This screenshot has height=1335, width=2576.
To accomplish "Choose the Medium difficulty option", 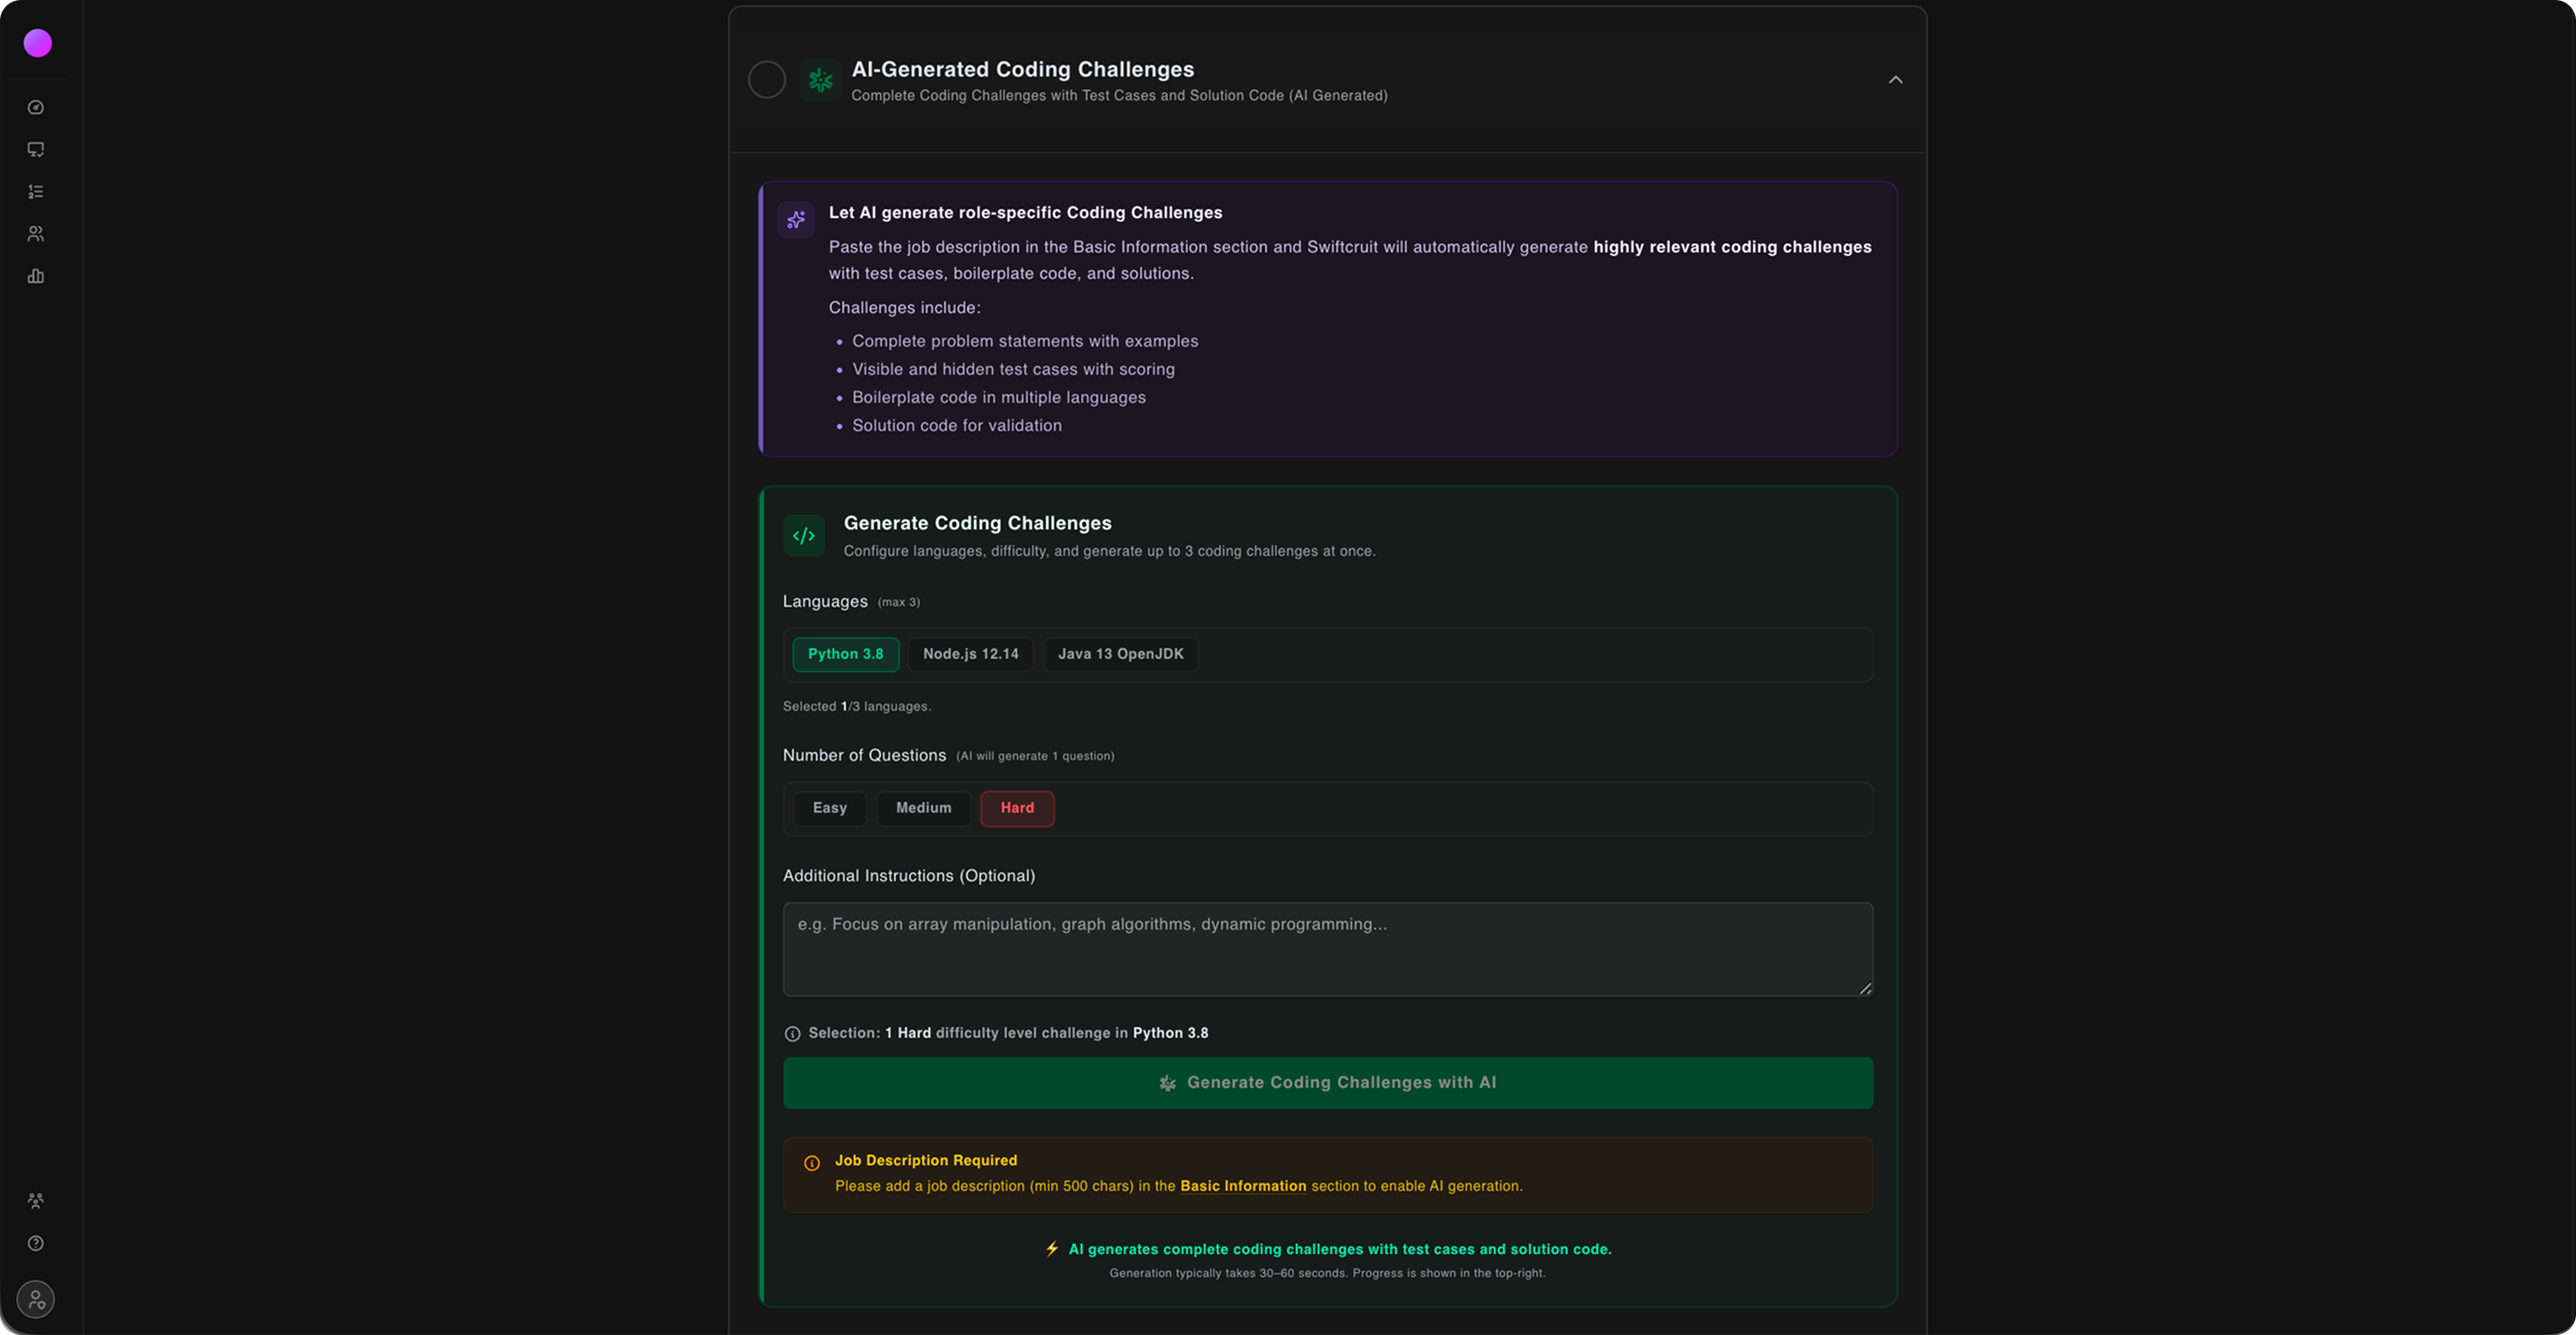I will tap(923, 808).
